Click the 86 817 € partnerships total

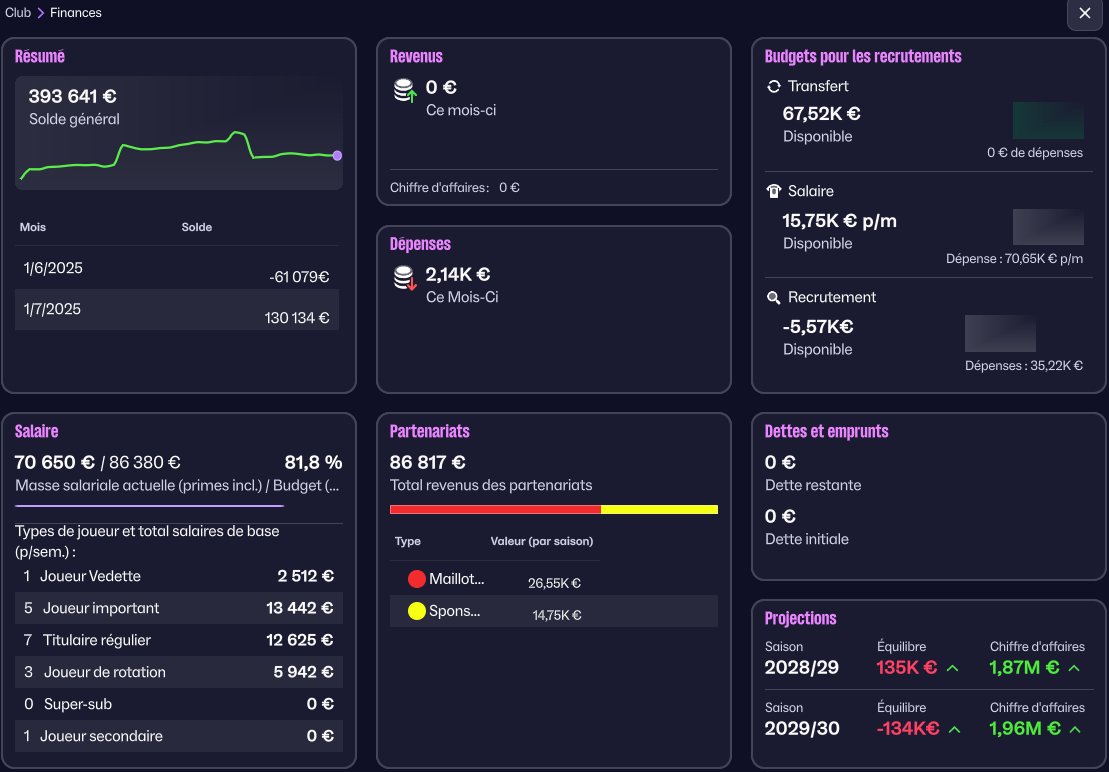[x=427, y=462]
